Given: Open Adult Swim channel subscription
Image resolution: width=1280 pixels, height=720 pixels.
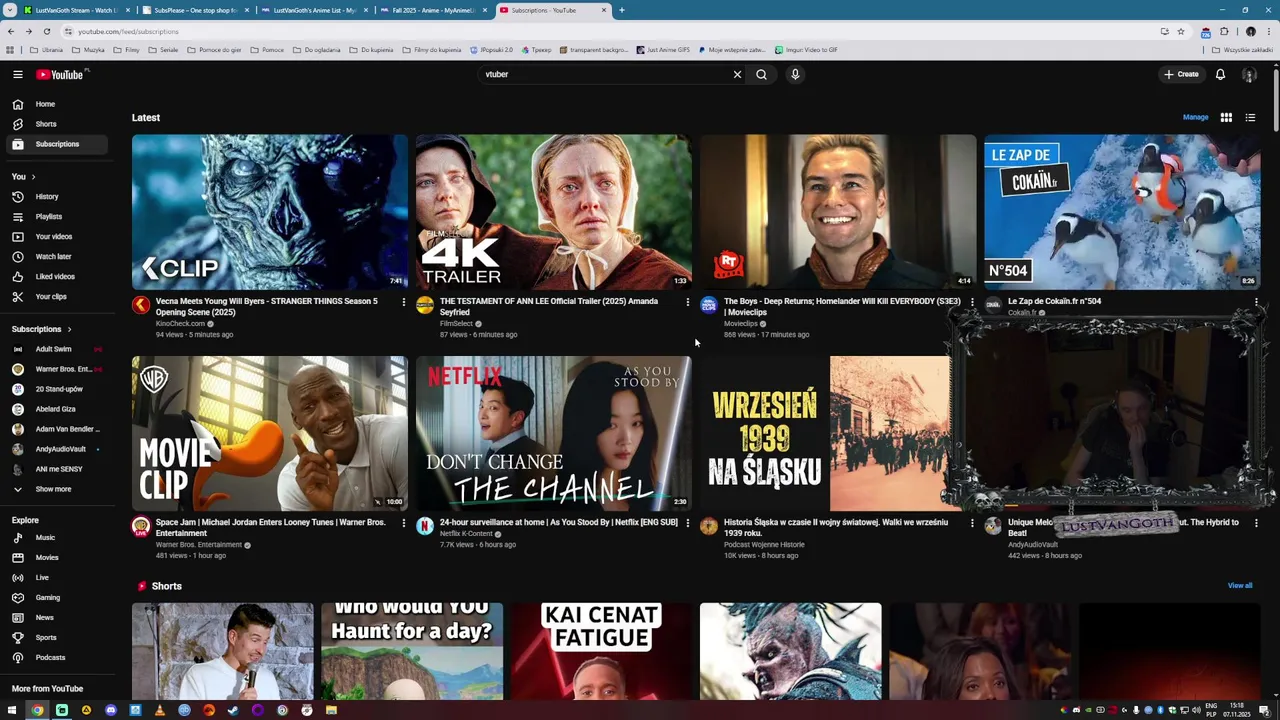Looking at the screenshot, I should [x=58, y=349].
